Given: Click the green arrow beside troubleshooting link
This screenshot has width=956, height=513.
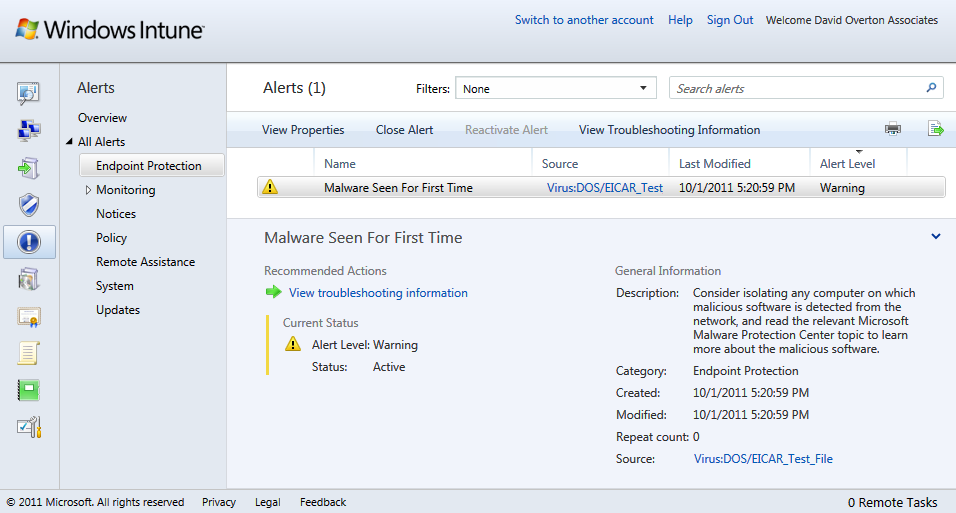Looking at the screenshot, I should [x=274, y=292].
